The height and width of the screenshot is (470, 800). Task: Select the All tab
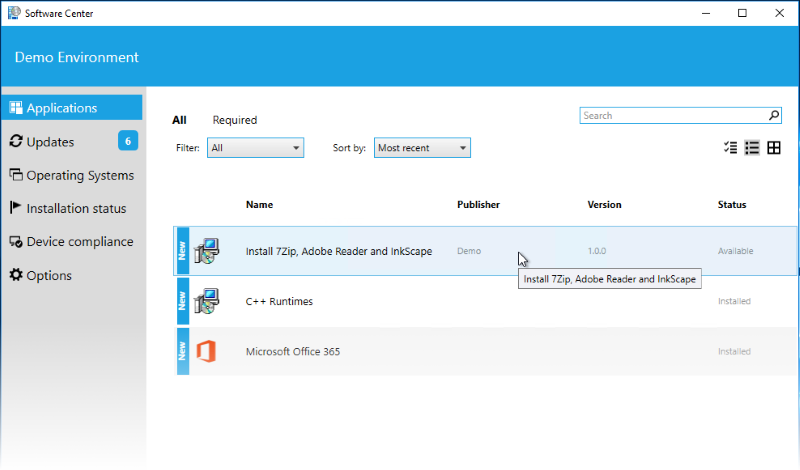[x=179, y=120]
